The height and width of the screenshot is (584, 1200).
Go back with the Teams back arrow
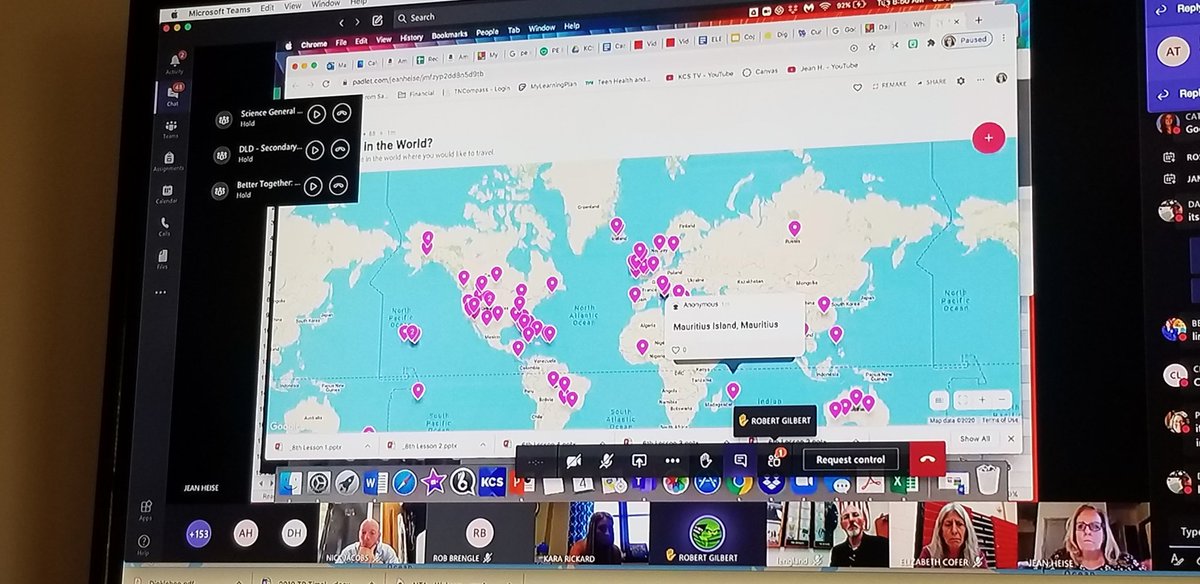(x=342, y=21)
